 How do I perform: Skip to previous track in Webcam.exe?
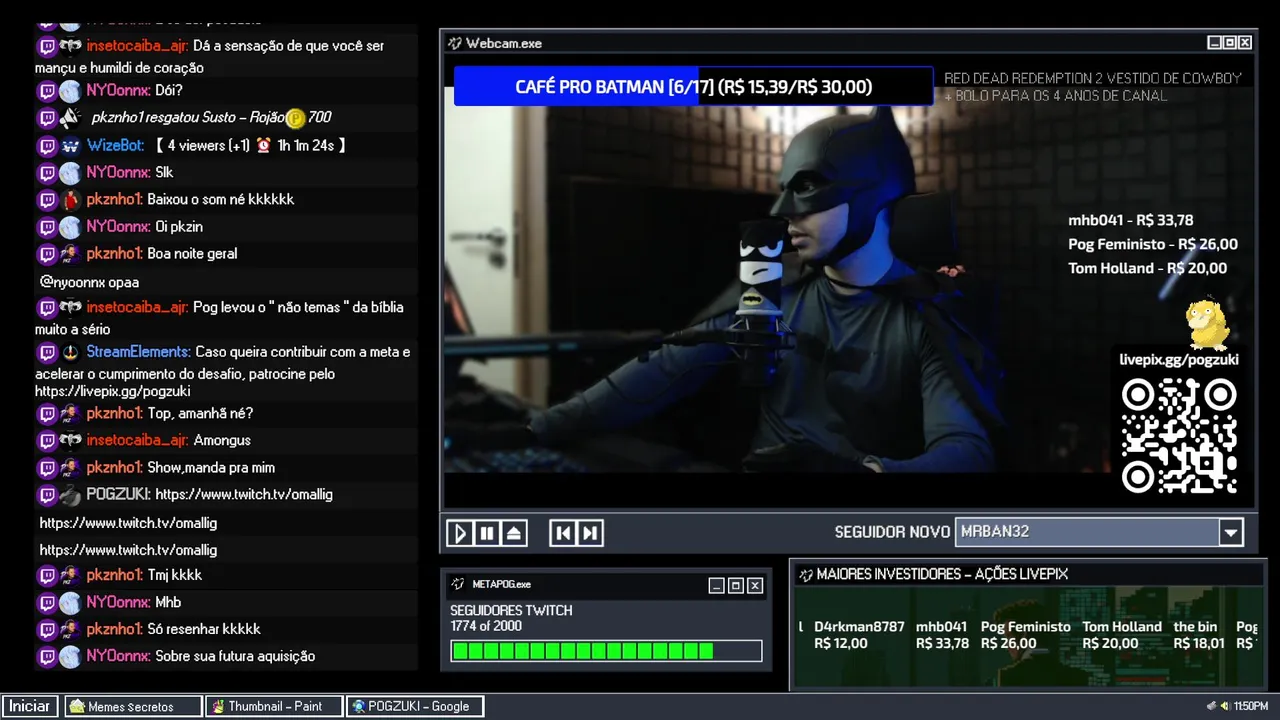[x=563, y=533]
